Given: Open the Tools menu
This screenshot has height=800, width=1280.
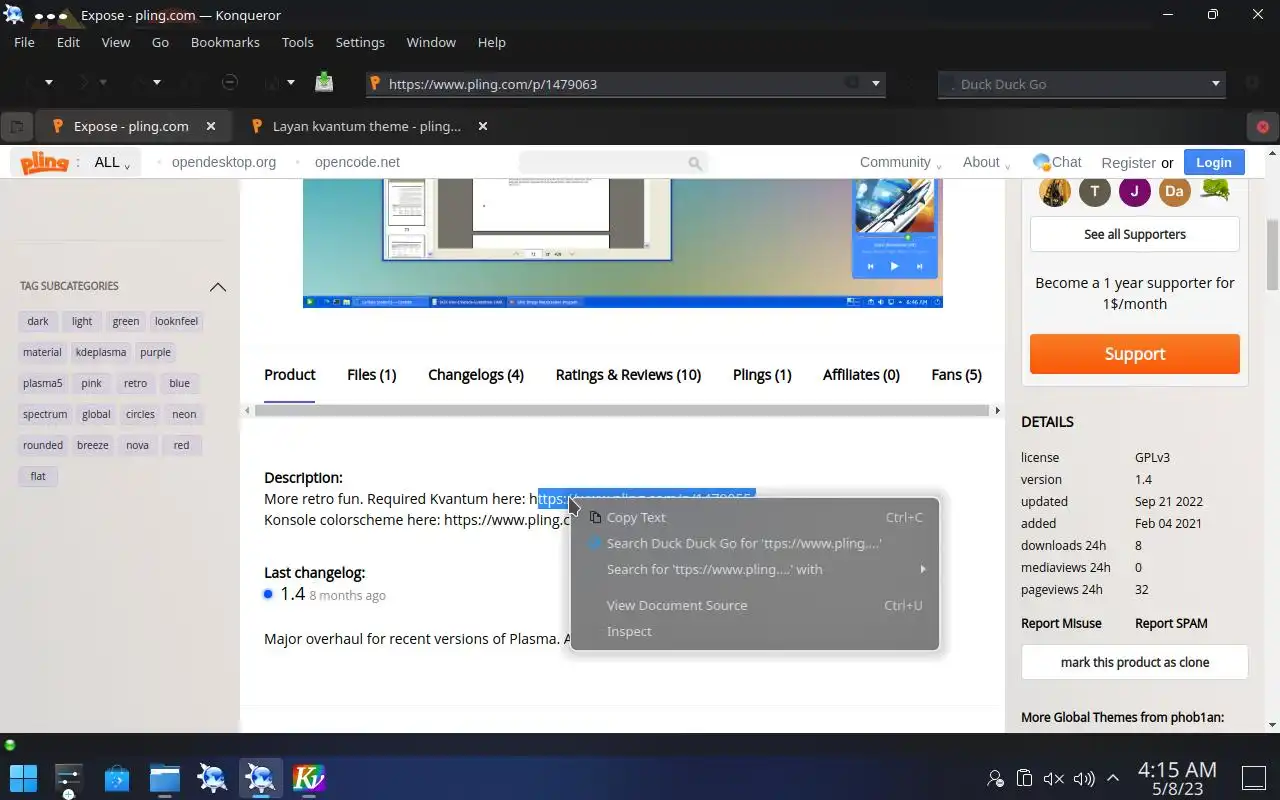Looking at the screenshot, I should click(297, 42).
